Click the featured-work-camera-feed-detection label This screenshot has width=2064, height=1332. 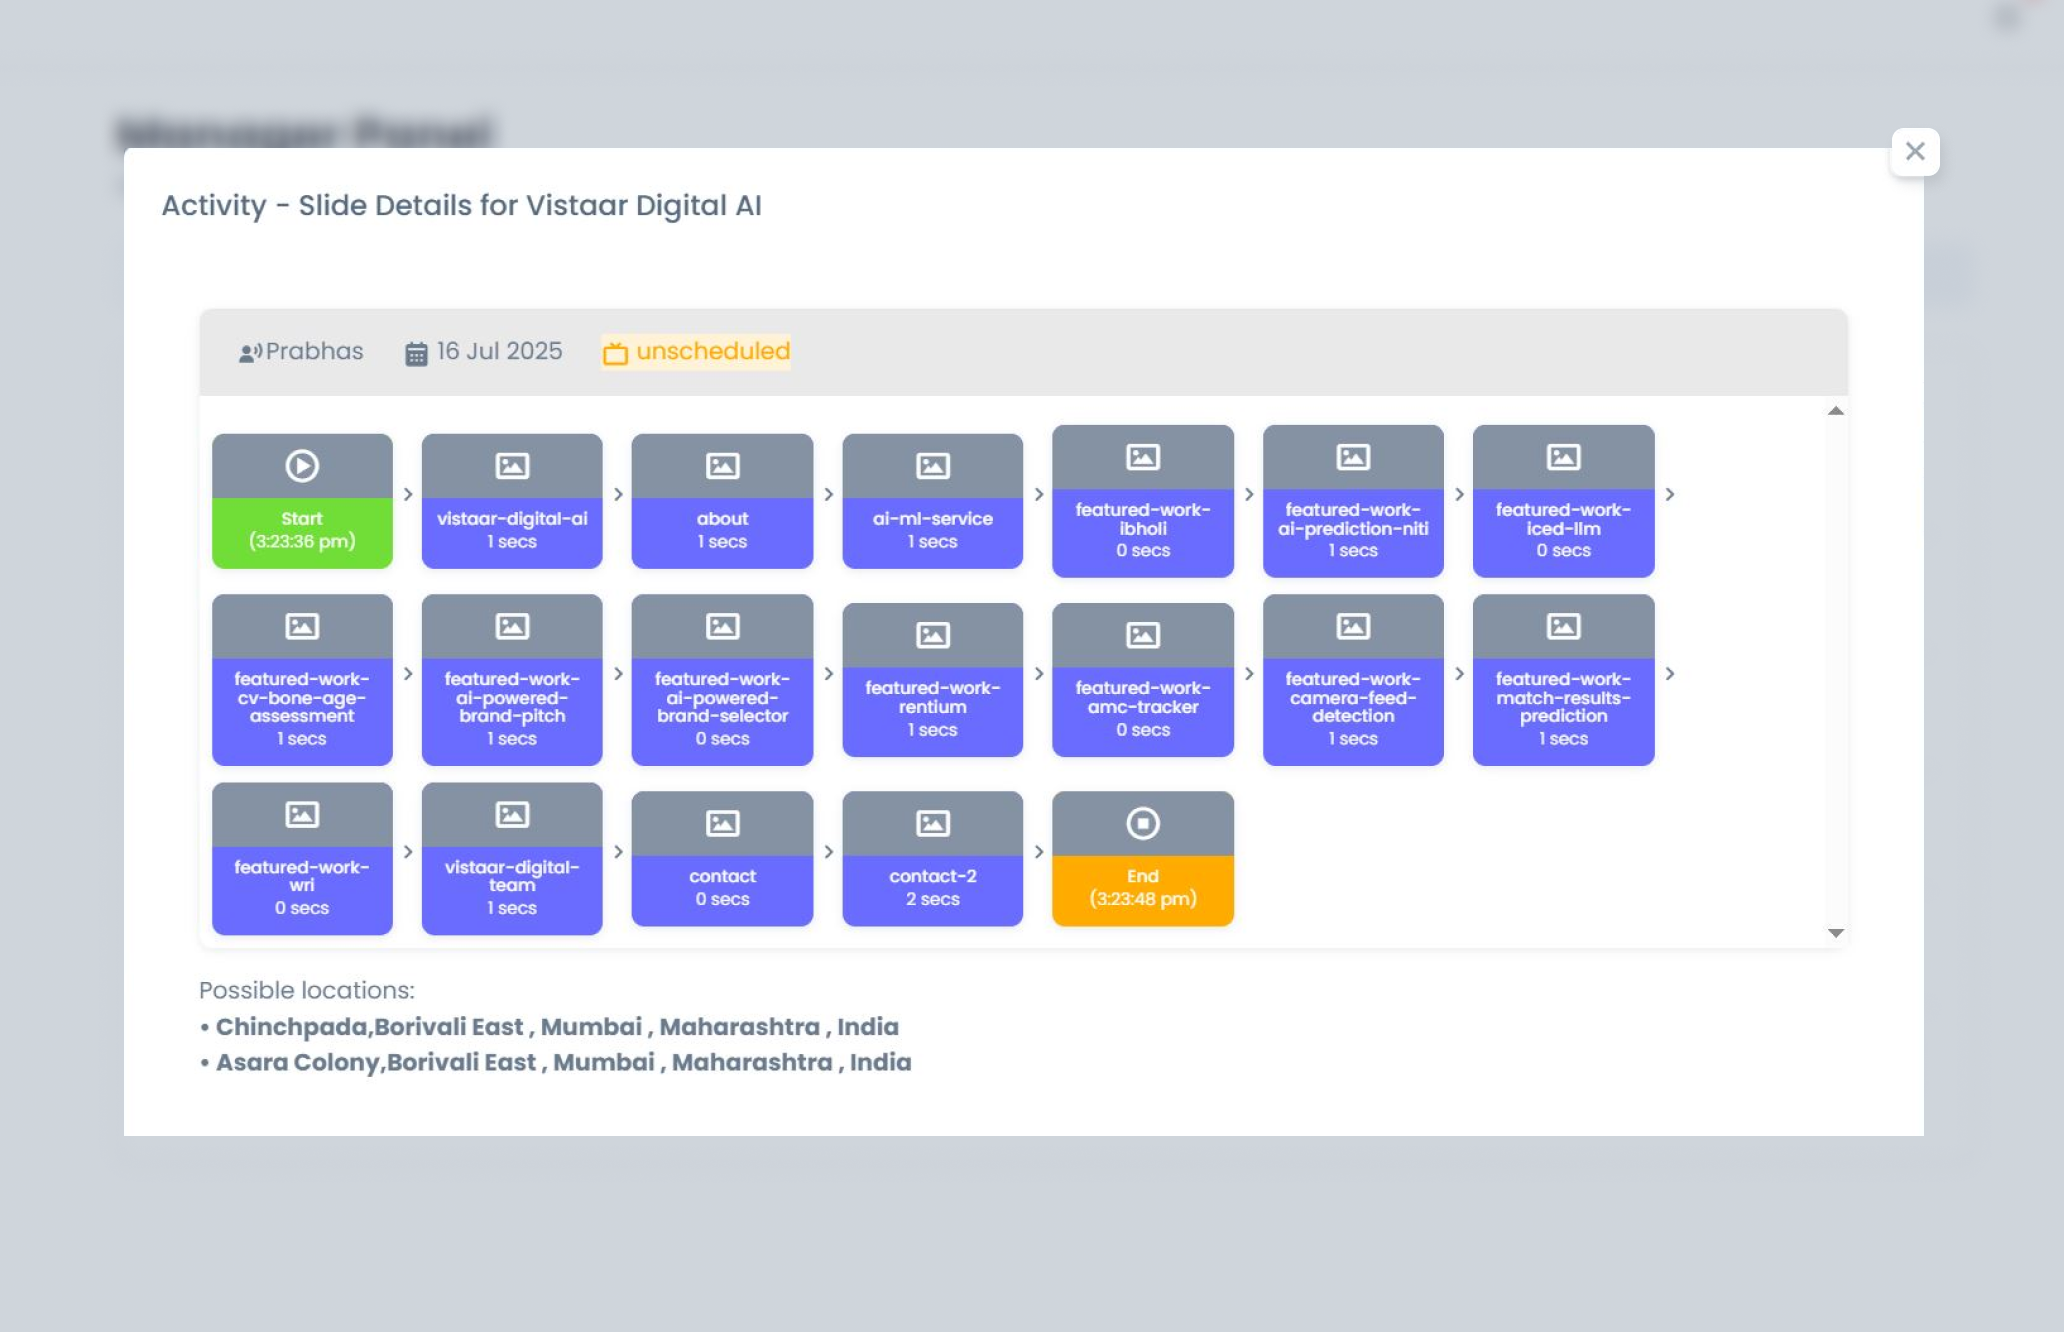tap(1353, 711)
